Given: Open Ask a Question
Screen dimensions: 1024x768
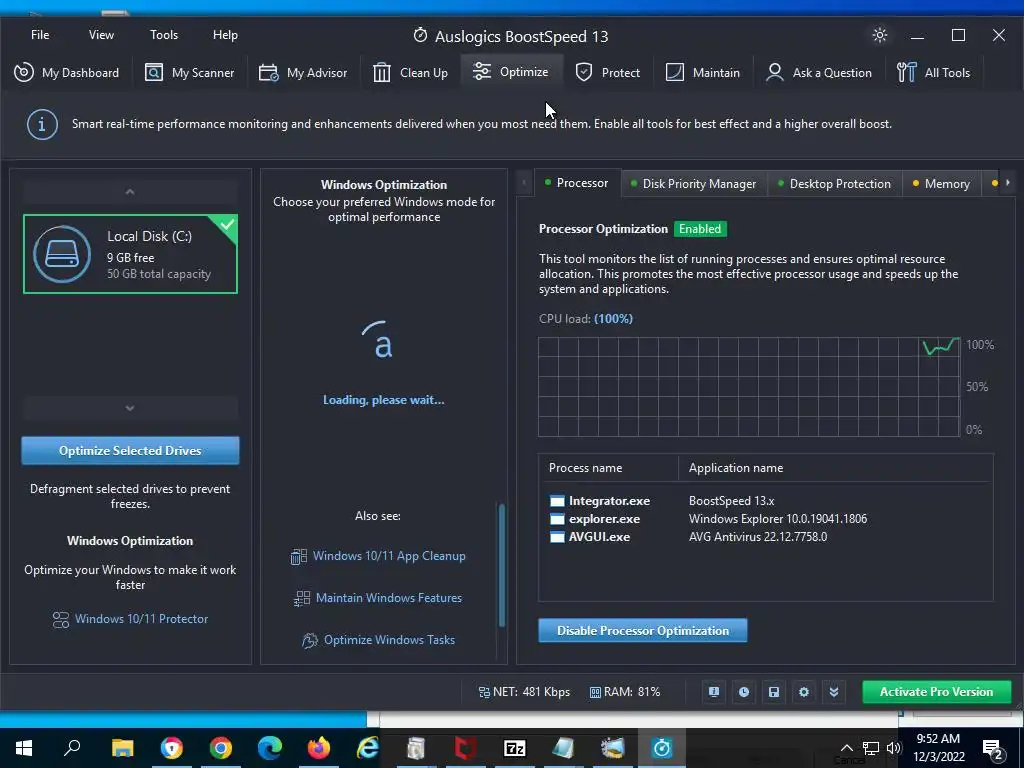Looking at the screenshot, I should click(819, 72).
